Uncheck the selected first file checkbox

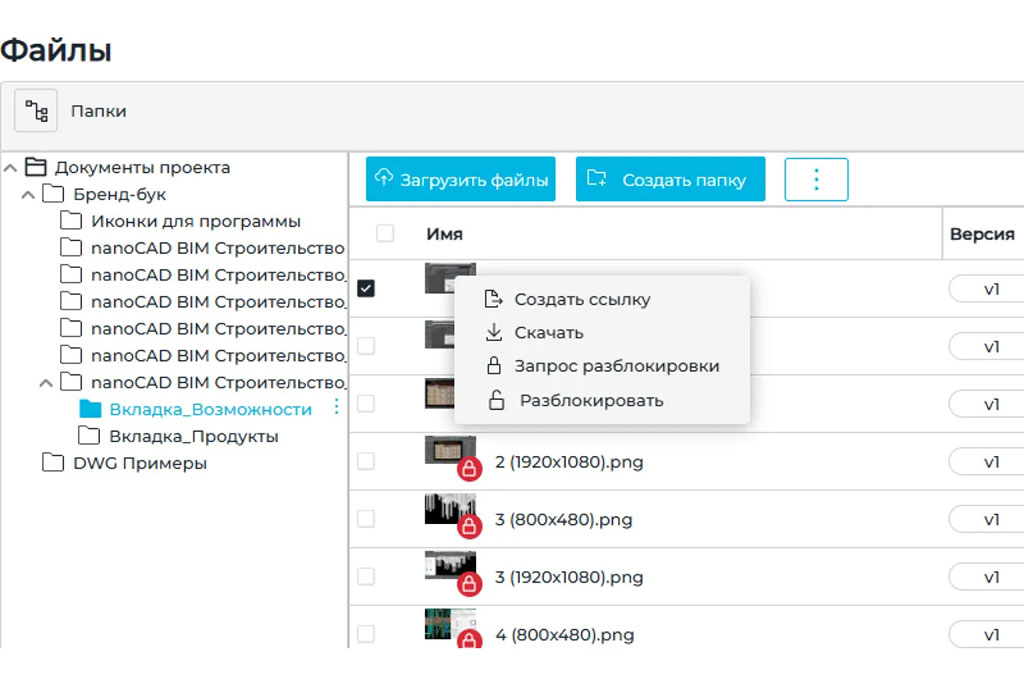tap(366, 288)
